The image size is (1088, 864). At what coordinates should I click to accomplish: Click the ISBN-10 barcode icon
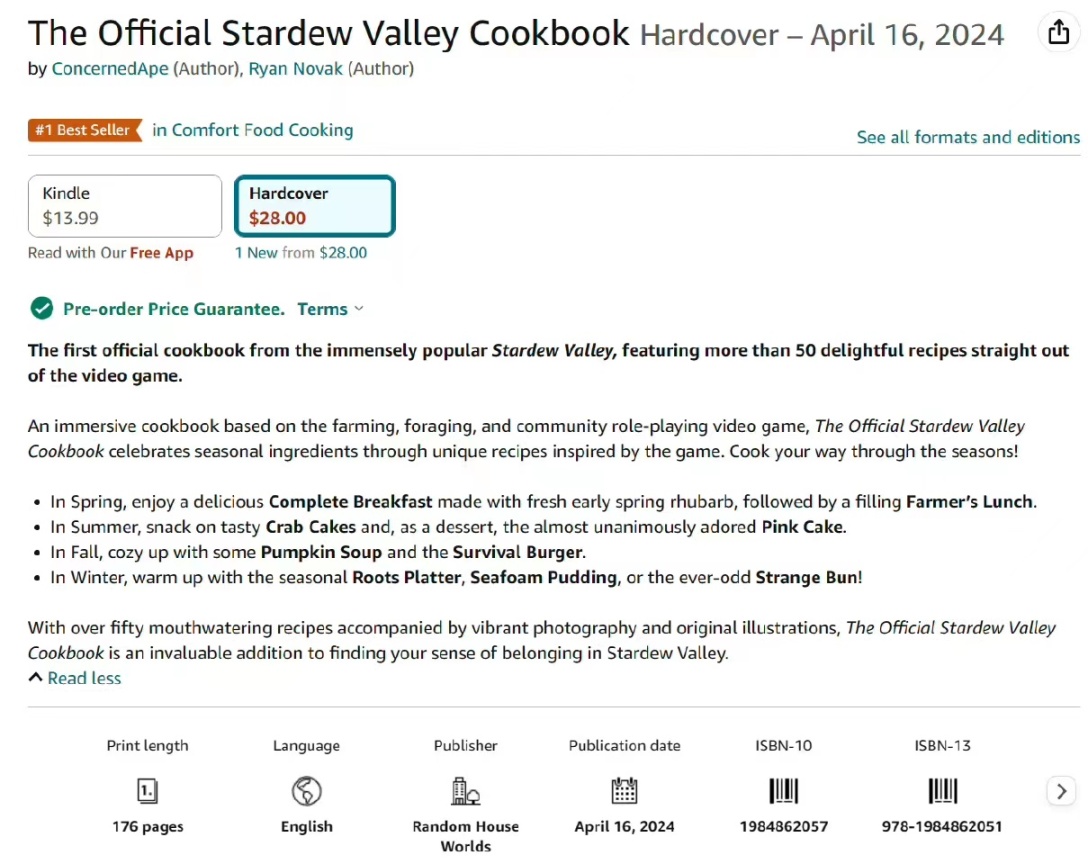pos(783,790)
